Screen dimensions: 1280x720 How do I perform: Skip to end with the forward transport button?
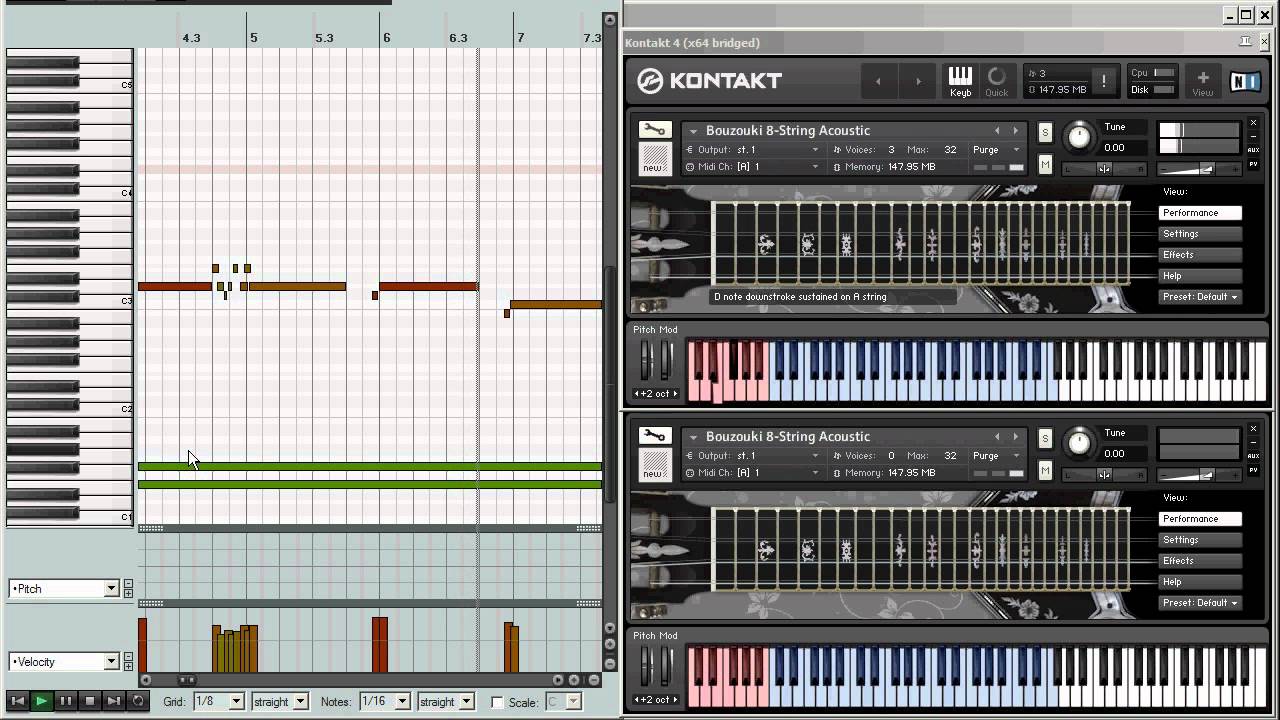(113, 701)
